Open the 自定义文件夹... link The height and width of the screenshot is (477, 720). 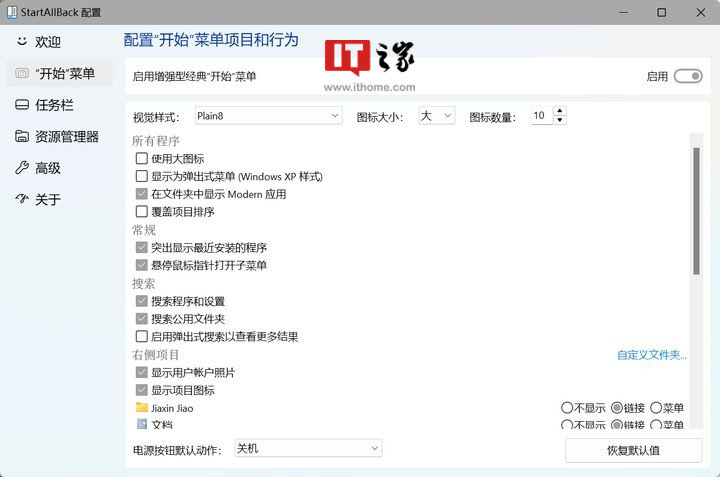652,355
